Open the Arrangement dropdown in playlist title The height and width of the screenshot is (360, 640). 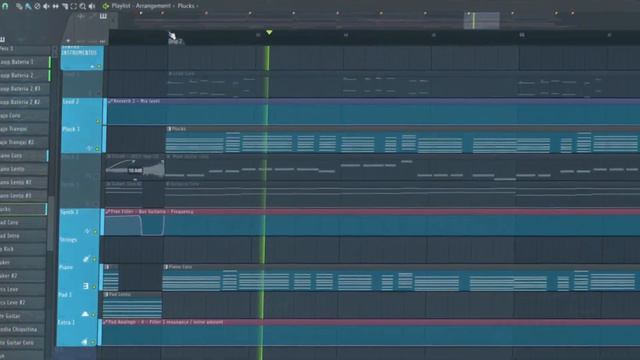point(153,6)
